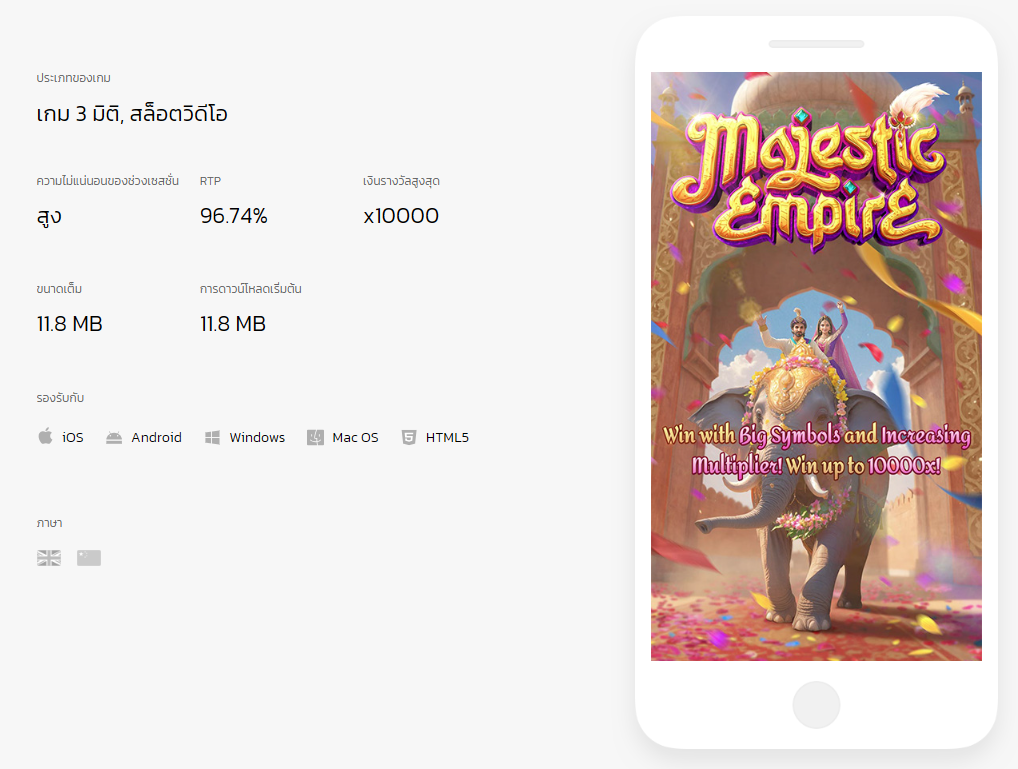Click the Windows logo icon
This screenshot has width=1018, height=769.
(212, 438)
